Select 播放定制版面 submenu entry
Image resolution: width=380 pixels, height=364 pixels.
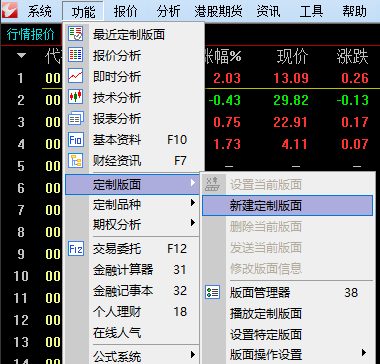coord(287,314)
